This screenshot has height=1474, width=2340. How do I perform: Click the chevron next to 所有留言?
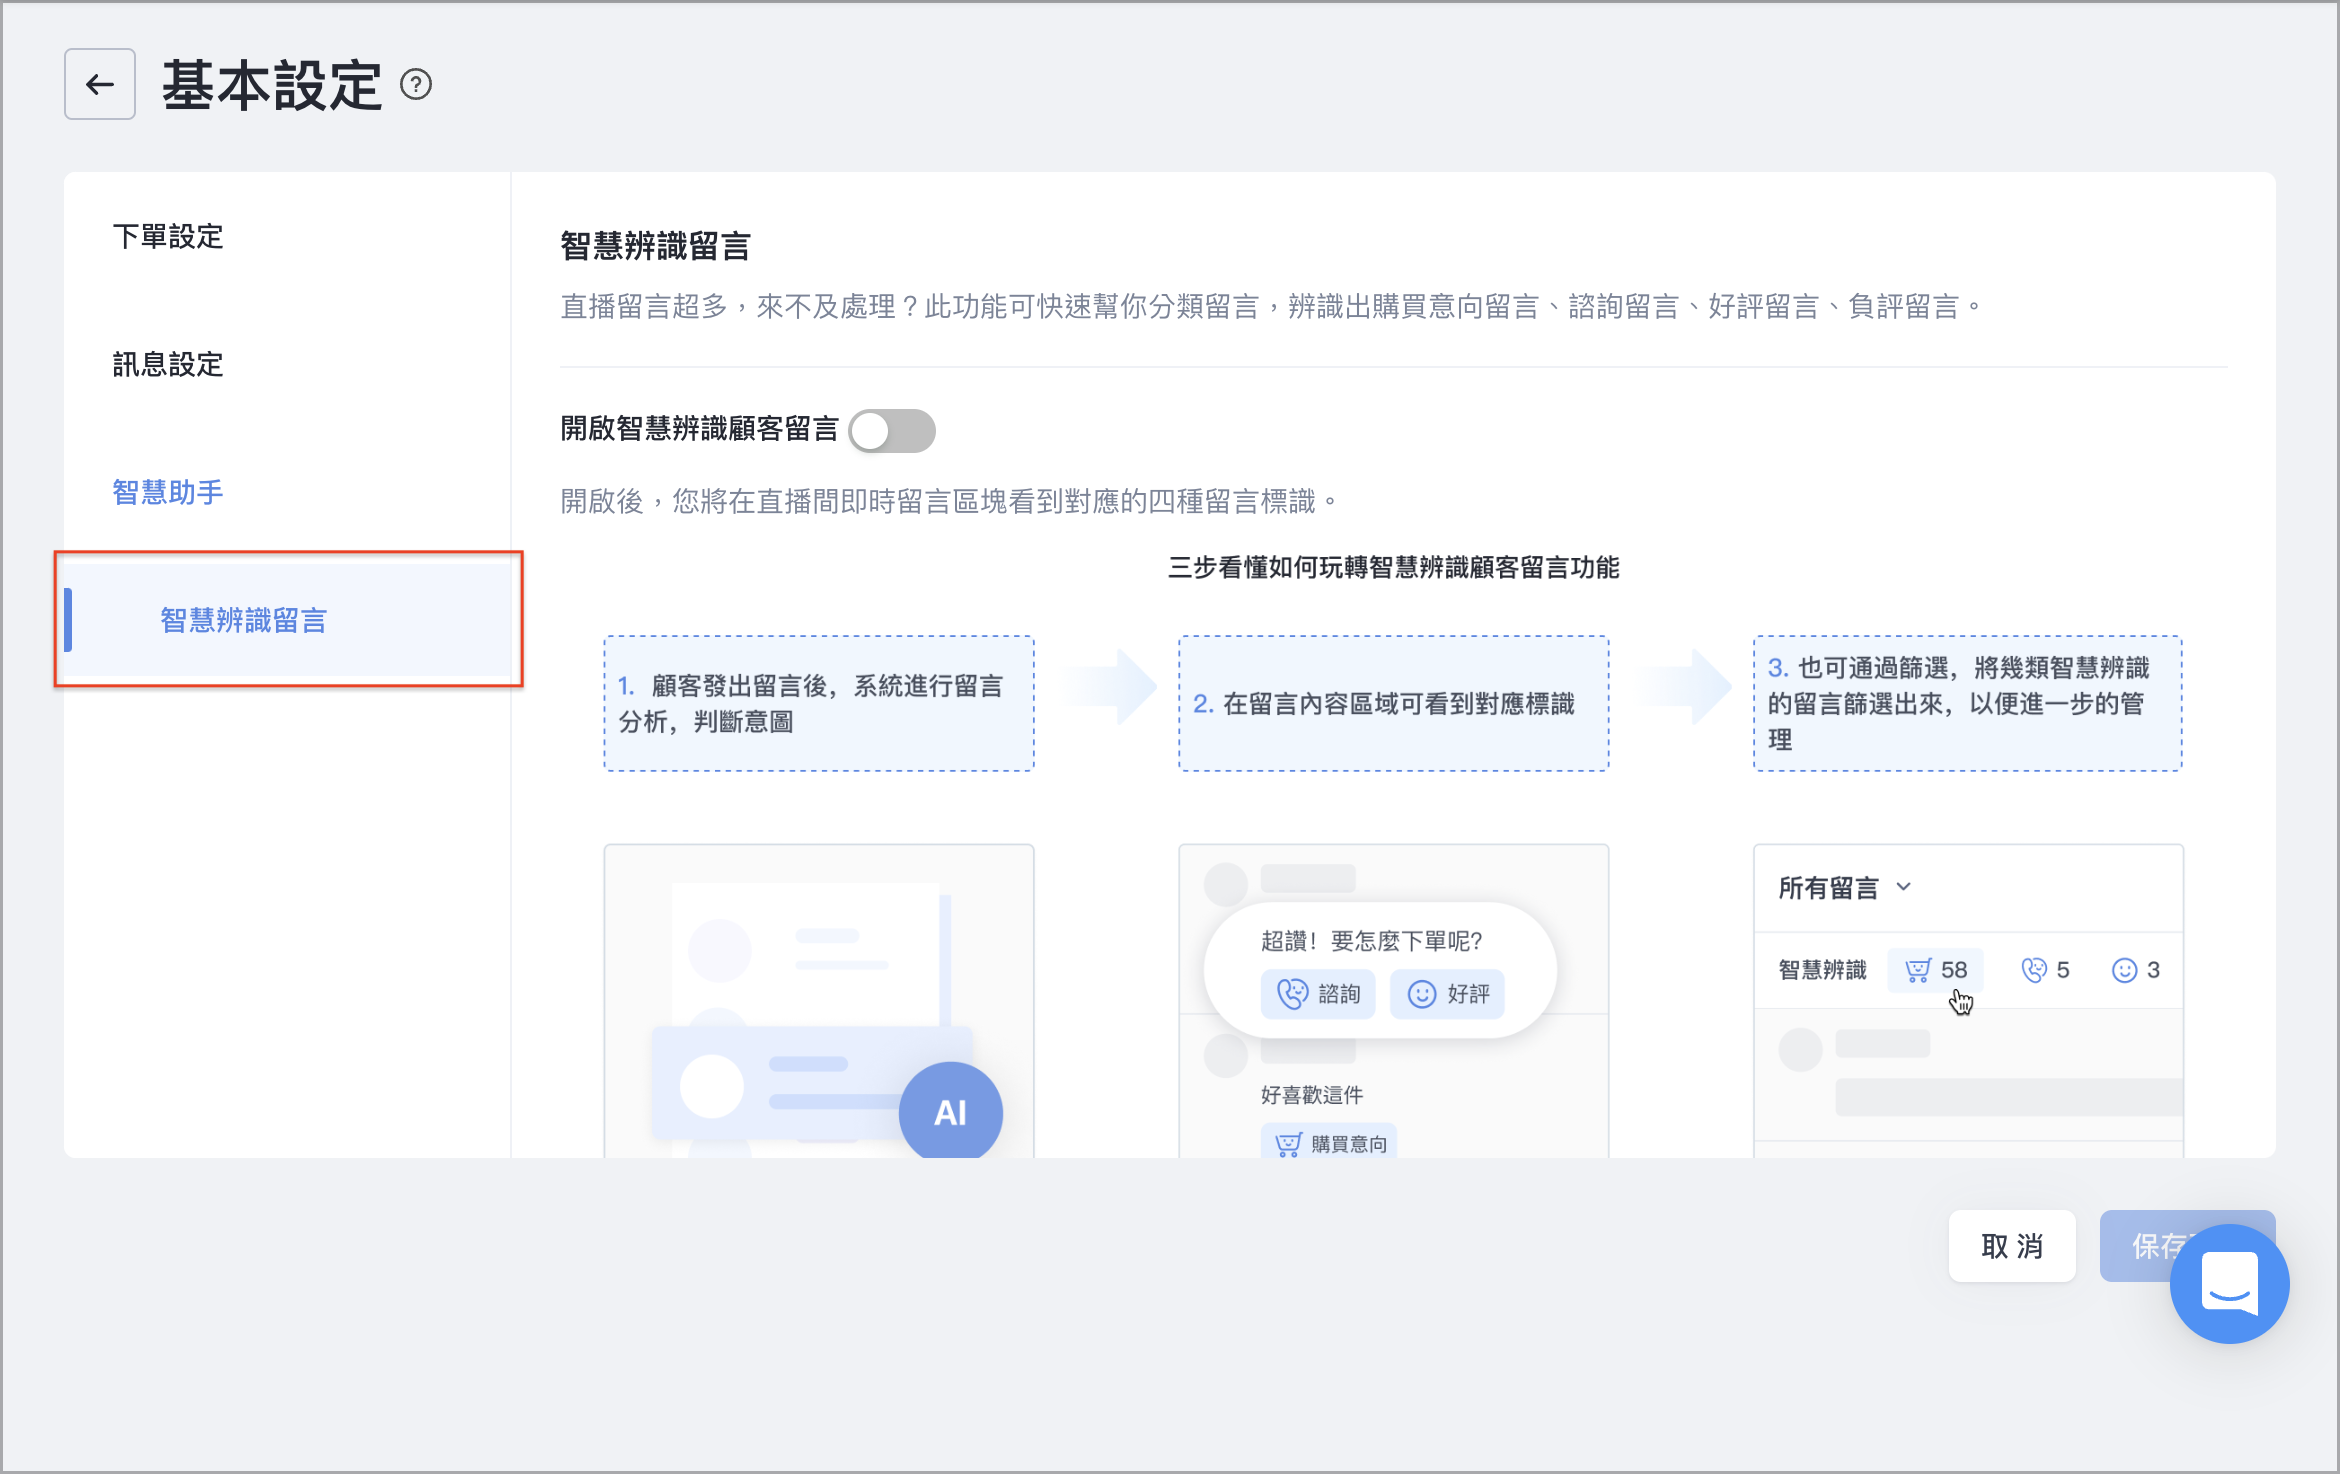1904,887
